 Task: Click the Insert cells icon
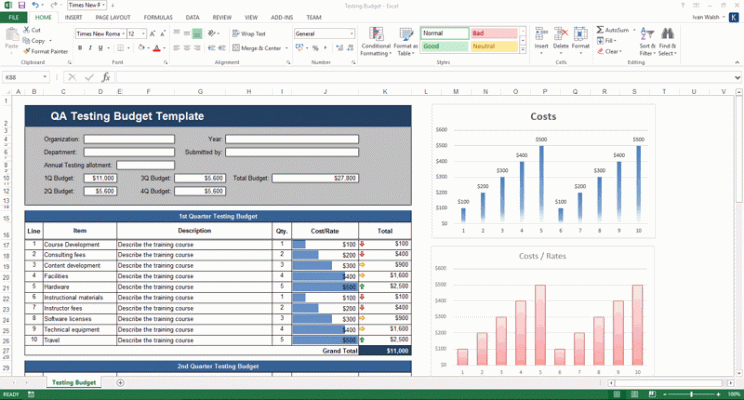(x=541, y=35)
